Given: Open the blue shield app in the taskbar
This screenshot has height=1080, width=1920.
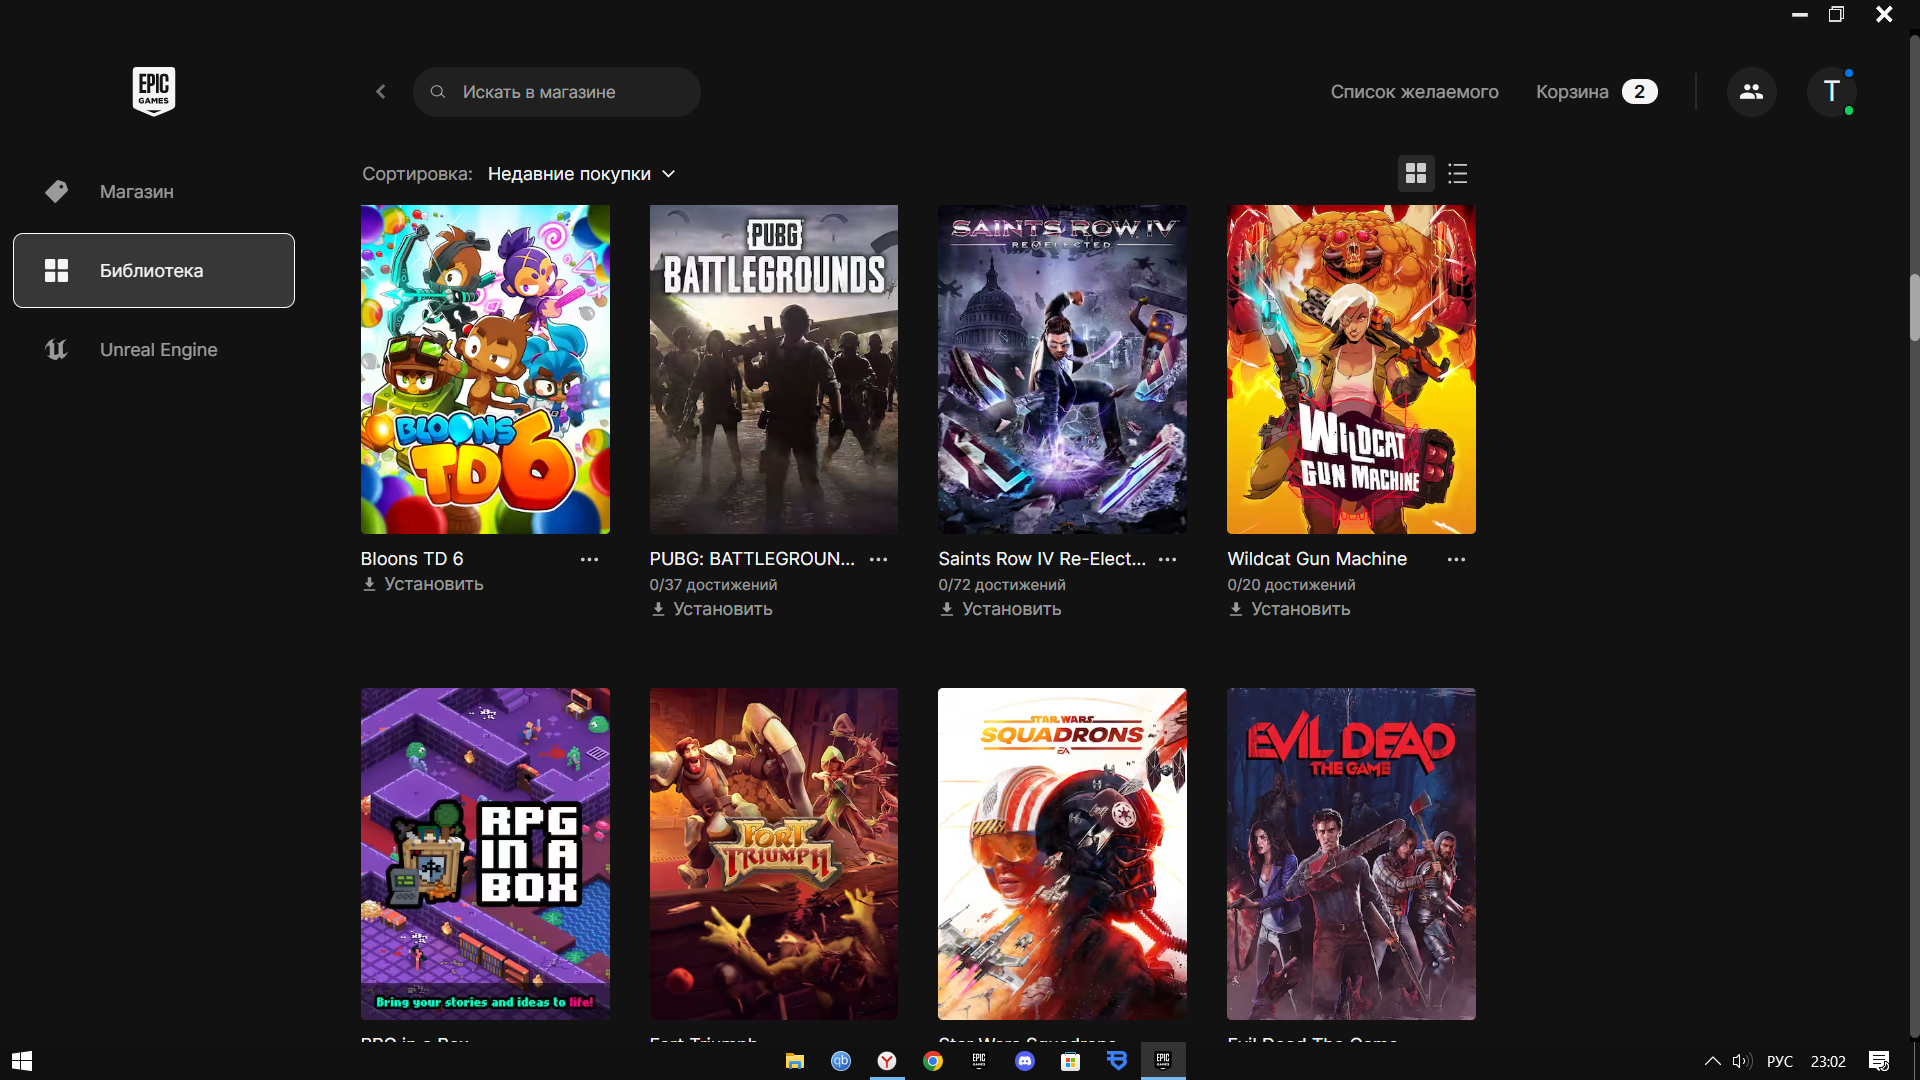Looking at the screenshot, I should [1117, 1061].
